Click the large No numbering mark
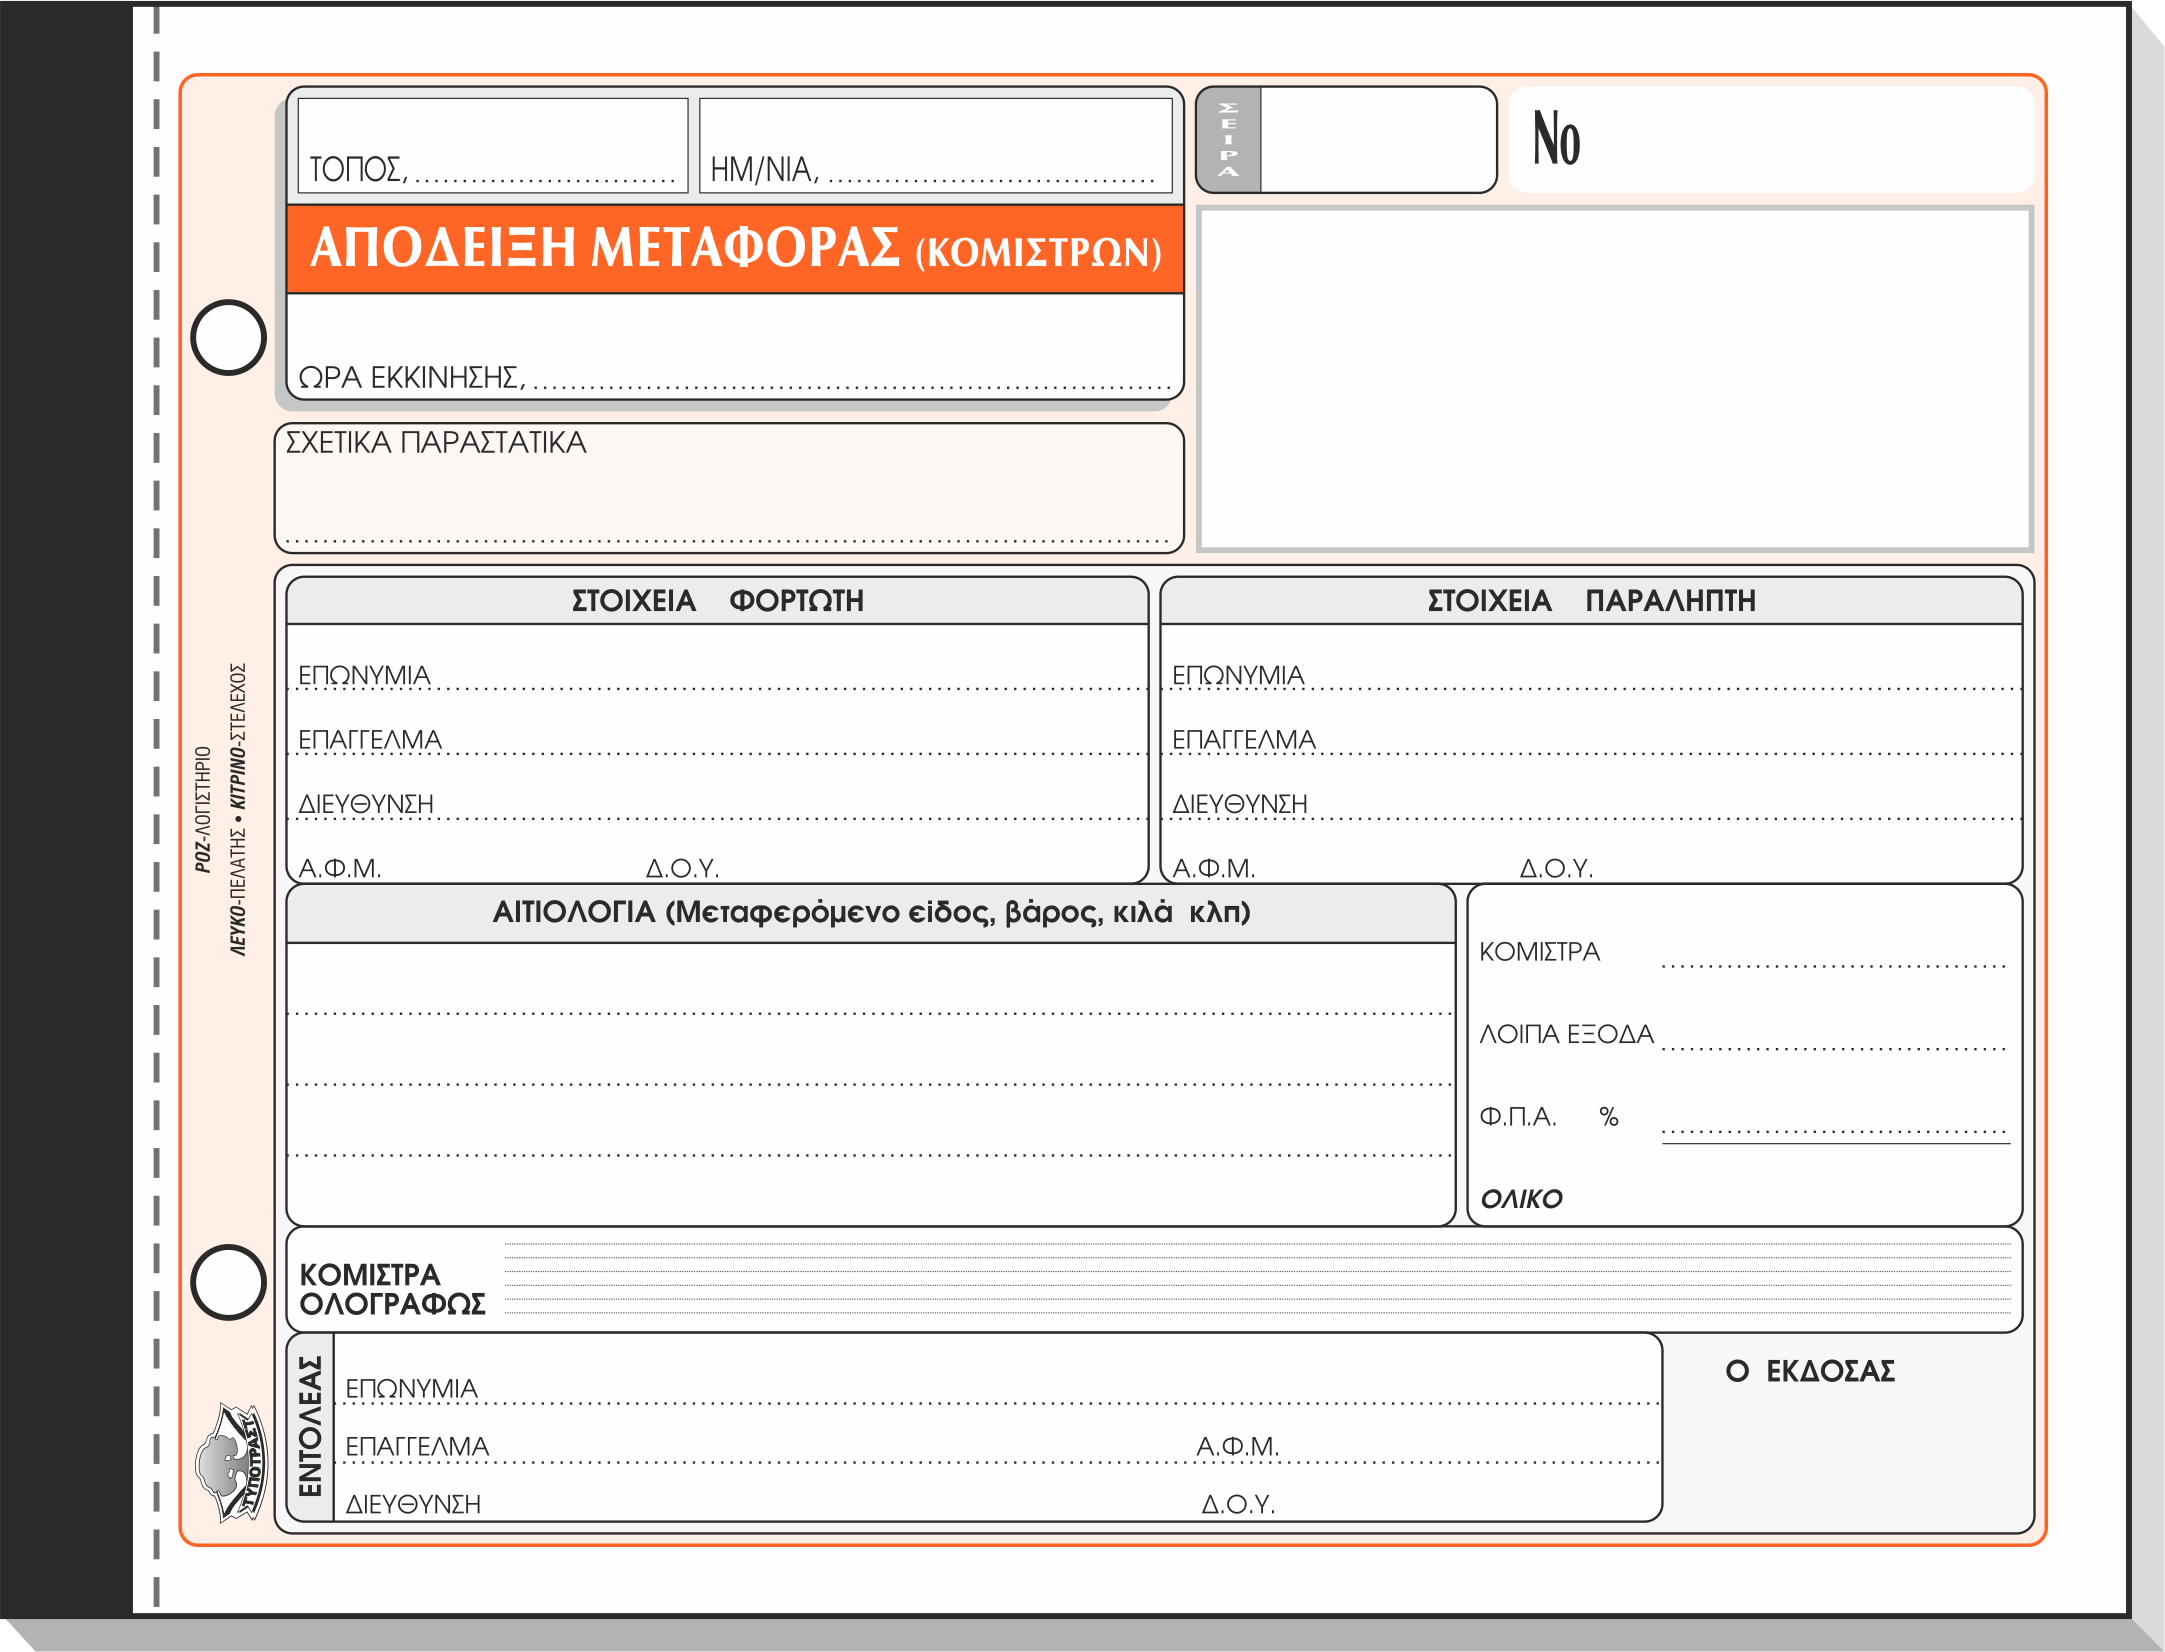The image size is (2165, 1652). (x=1556, y=139)
